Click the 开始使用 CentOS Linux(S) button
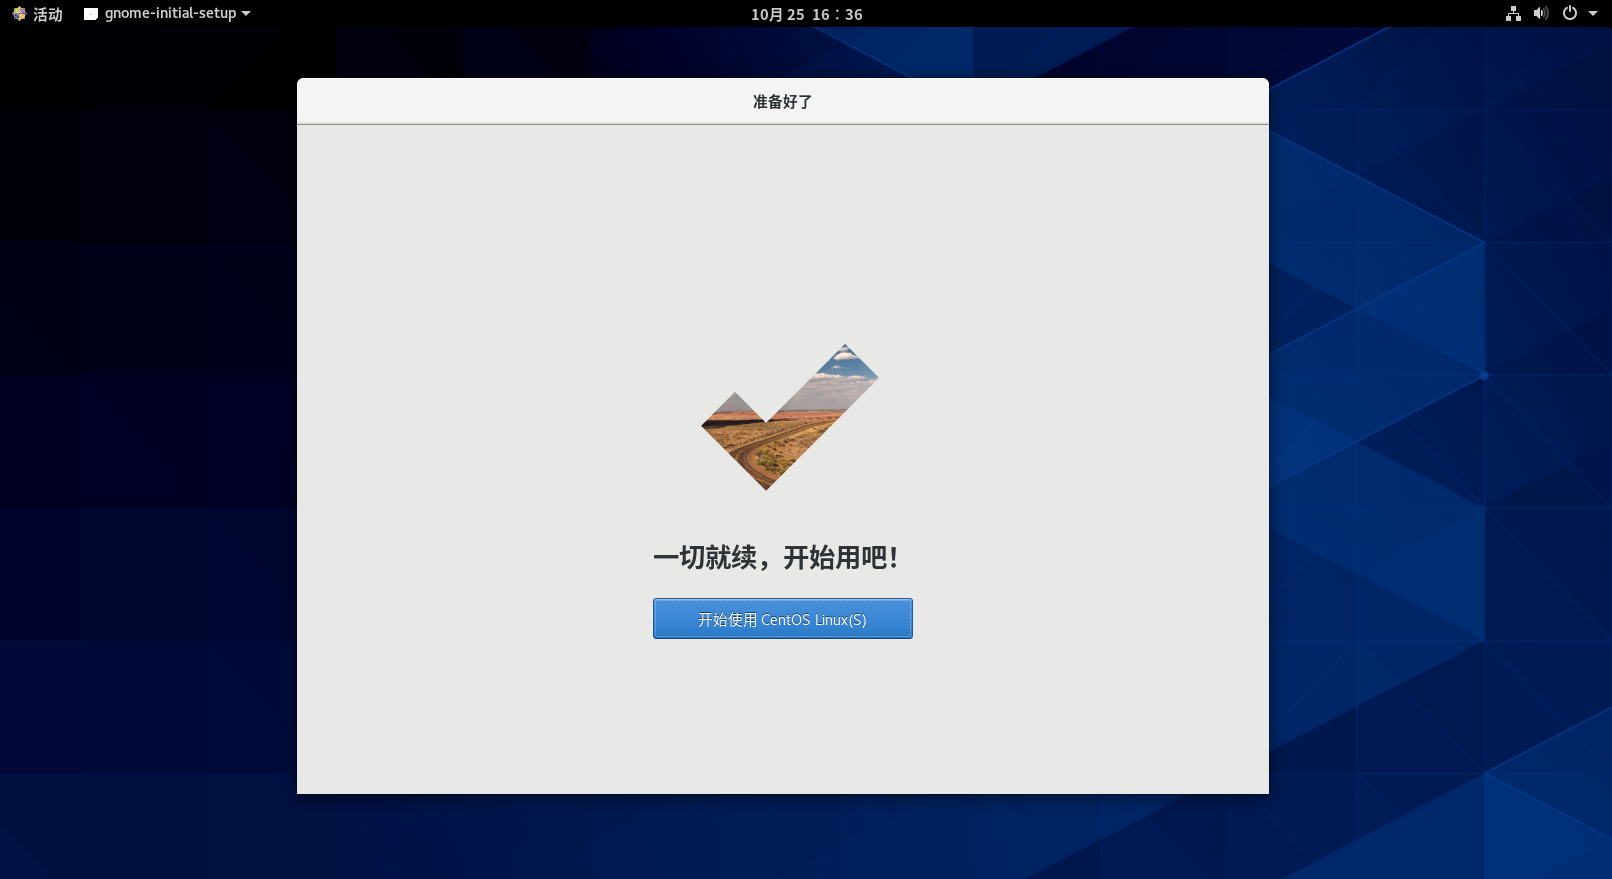The width and height of the screenshot is (1612, 879). pyautogui.click(x=782, y=619)
